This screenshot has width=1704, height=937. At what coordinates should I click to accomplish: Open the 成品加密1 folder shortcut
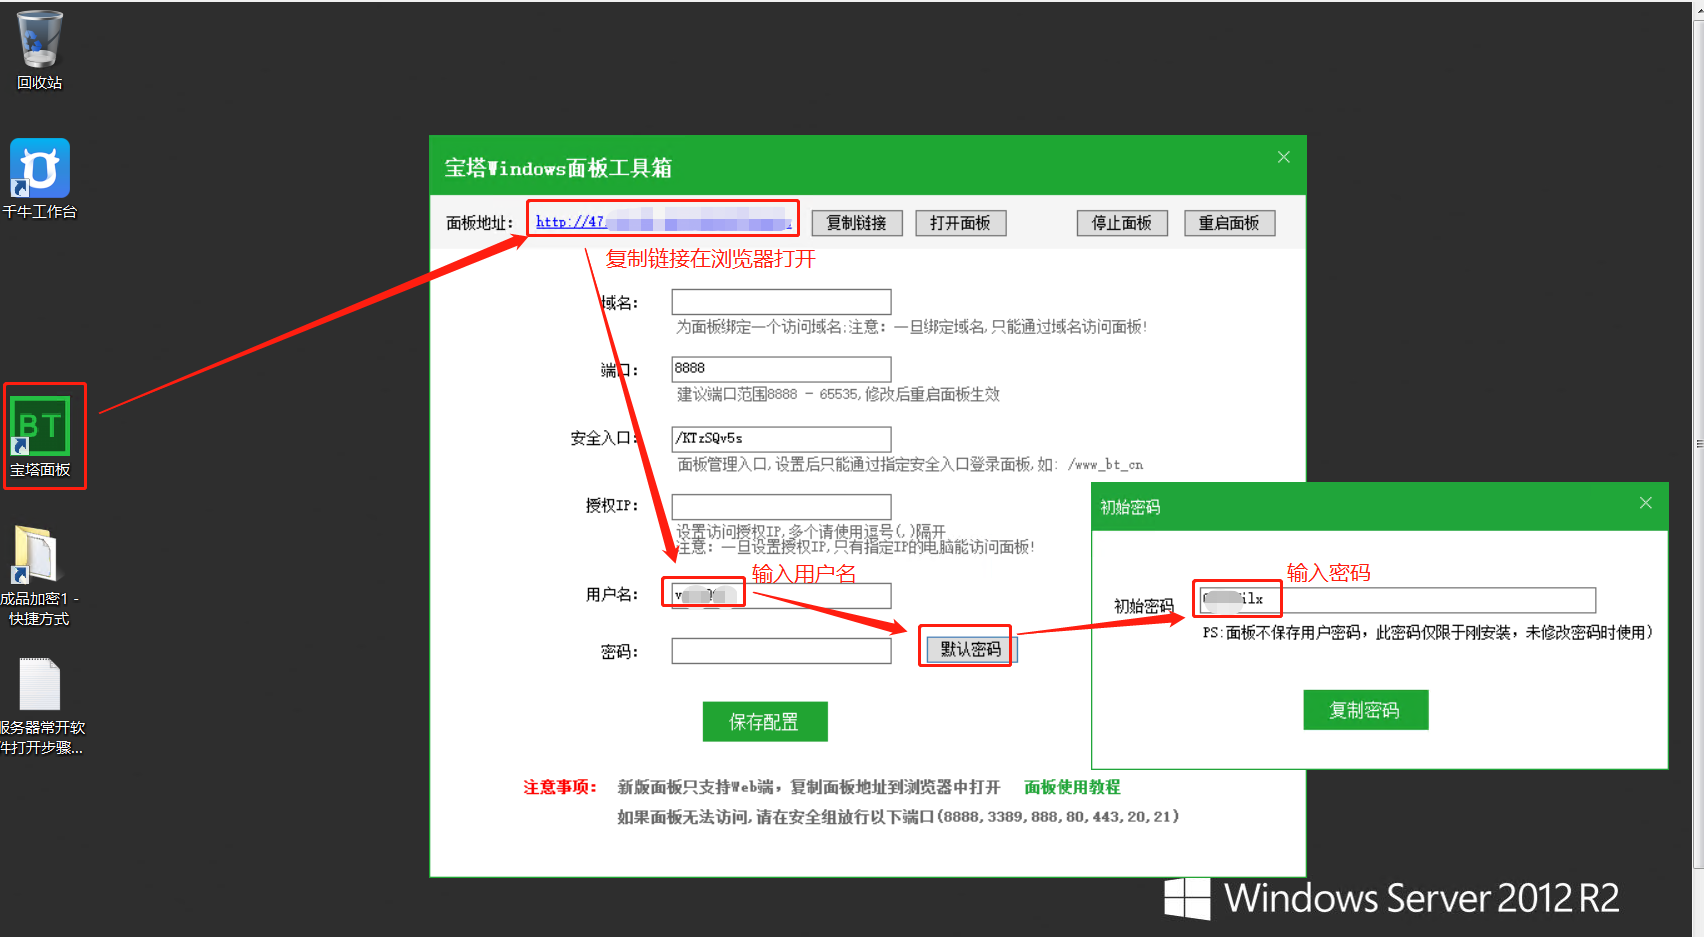pyautogui.click(x=38, y=576)
